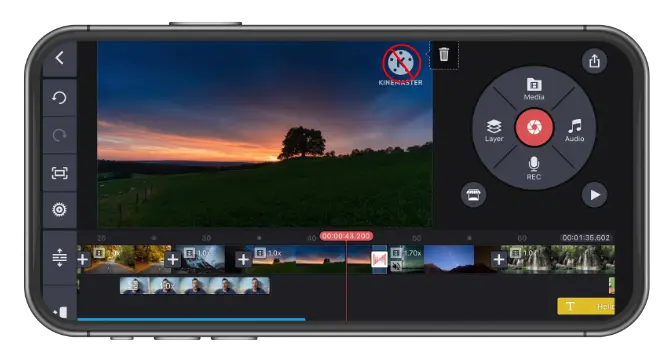
Task: Open the share export icon
Action: coord(594,61)
